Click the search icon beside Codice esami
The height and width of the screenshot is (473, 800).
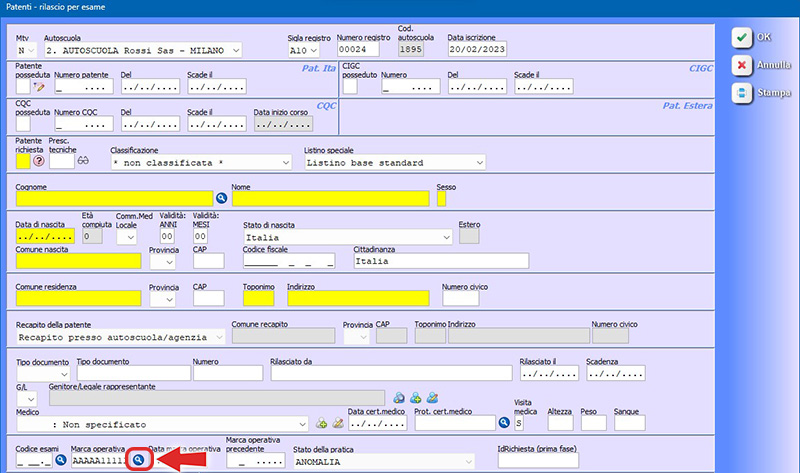[x=60, y=459]
